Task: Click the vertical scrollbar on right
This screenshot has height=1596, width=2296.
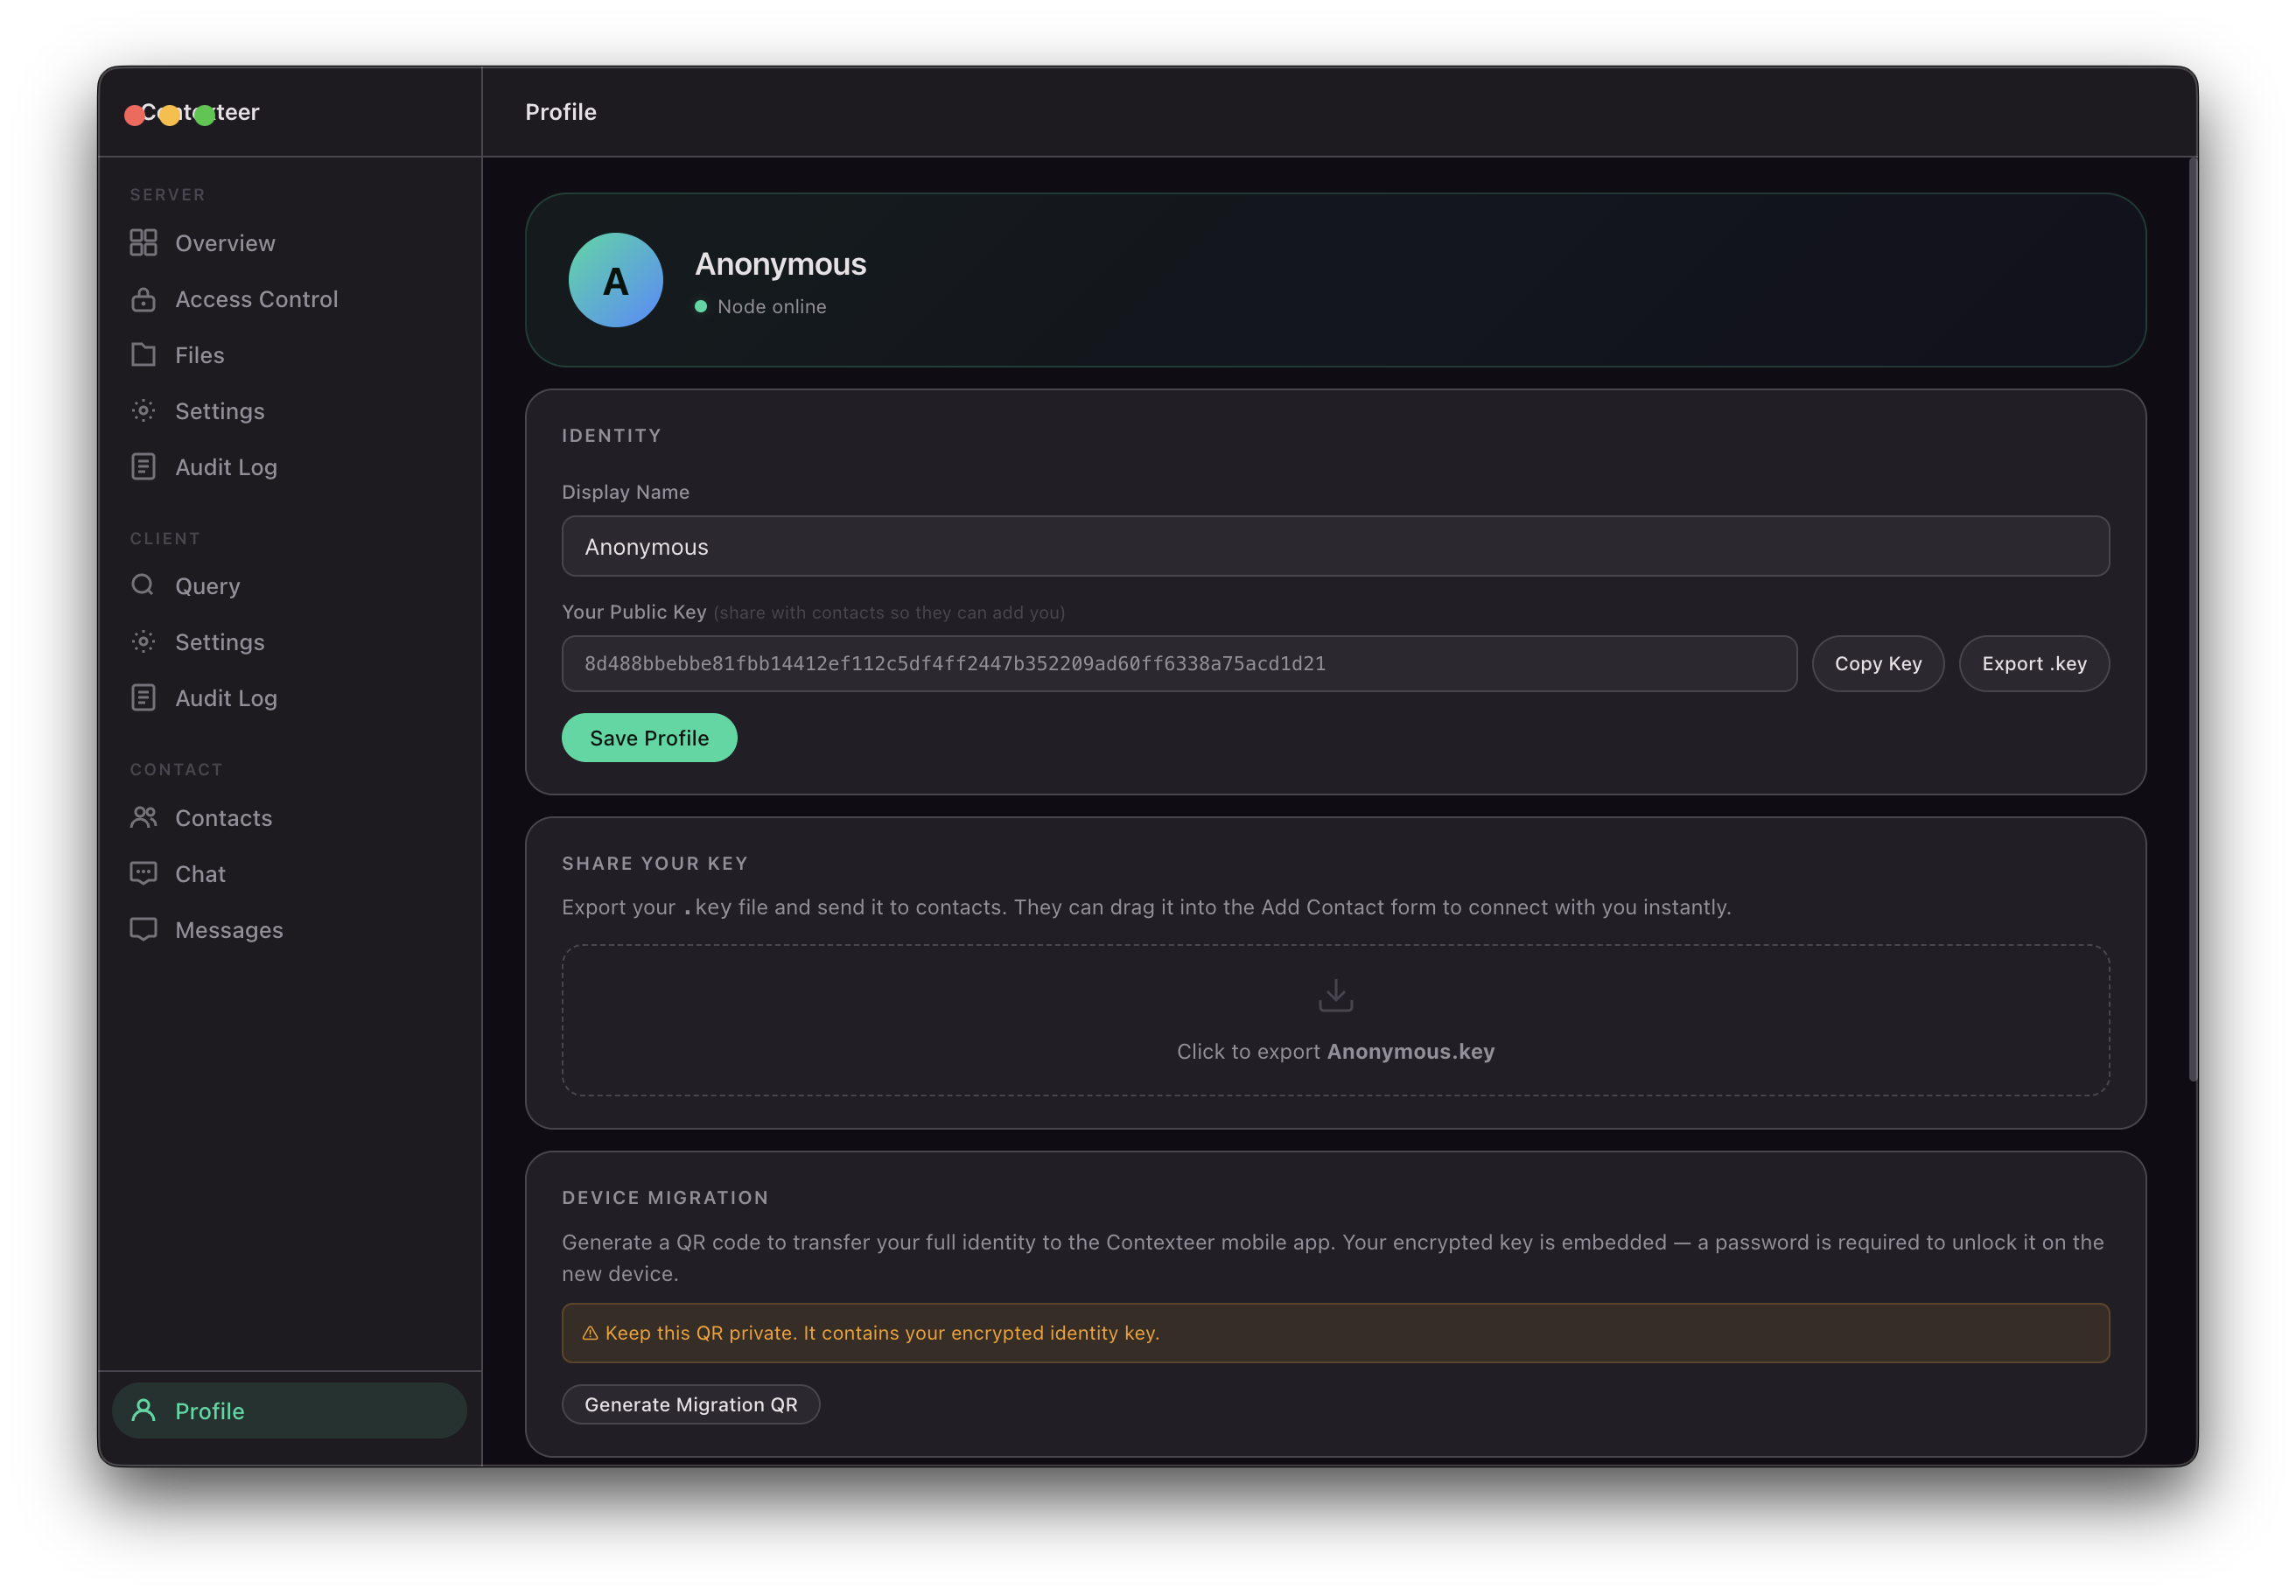Action: pos(2192,620)
